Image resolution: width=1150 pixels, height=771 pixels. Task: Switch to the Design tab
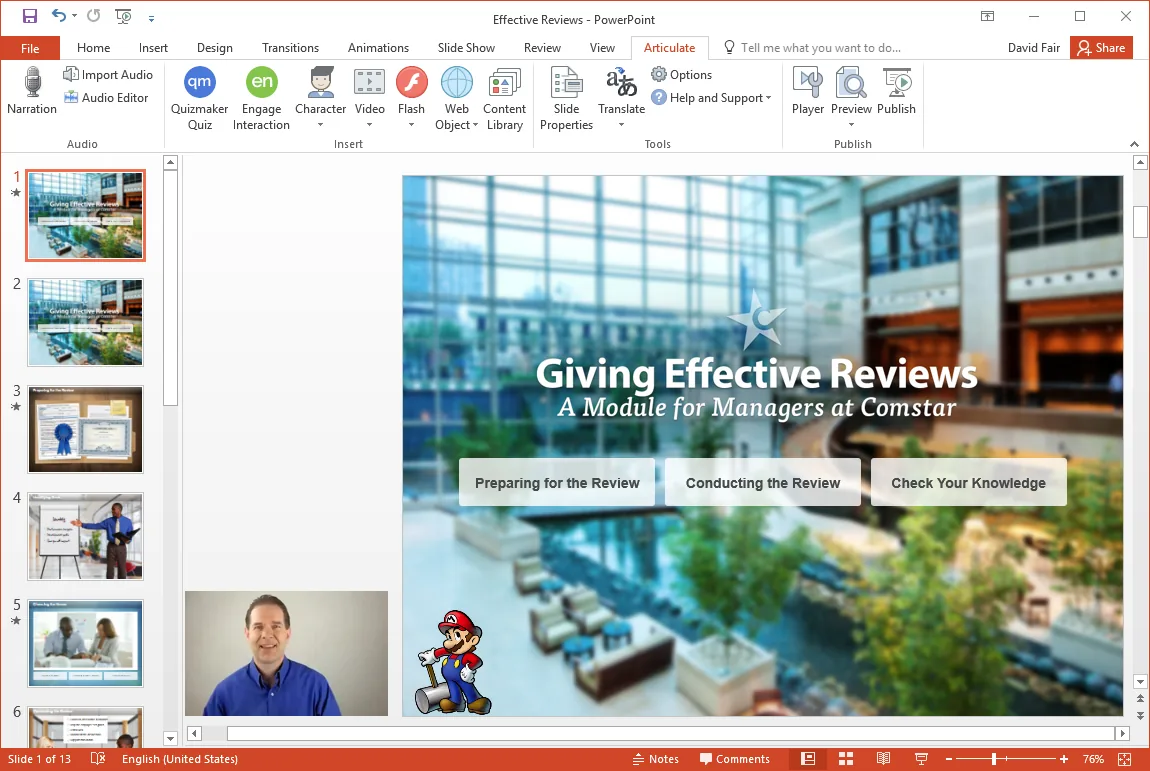coord(214,48)
